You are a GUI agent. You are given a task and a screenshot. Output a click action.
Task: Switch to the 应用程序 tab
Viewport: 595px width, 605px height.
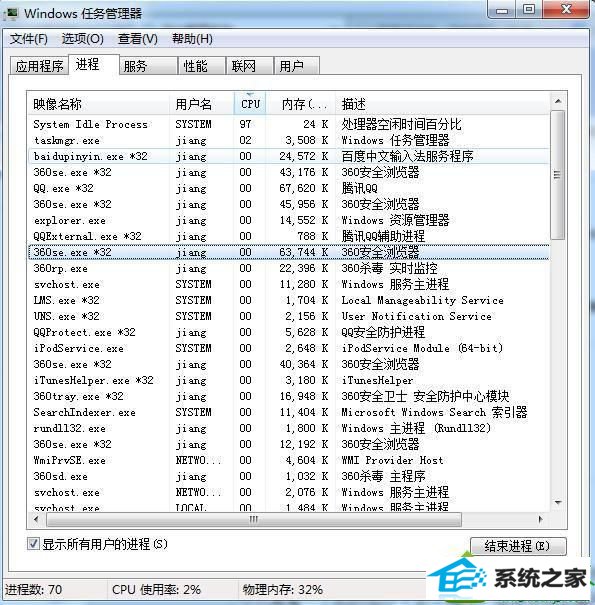pos(39,66)
